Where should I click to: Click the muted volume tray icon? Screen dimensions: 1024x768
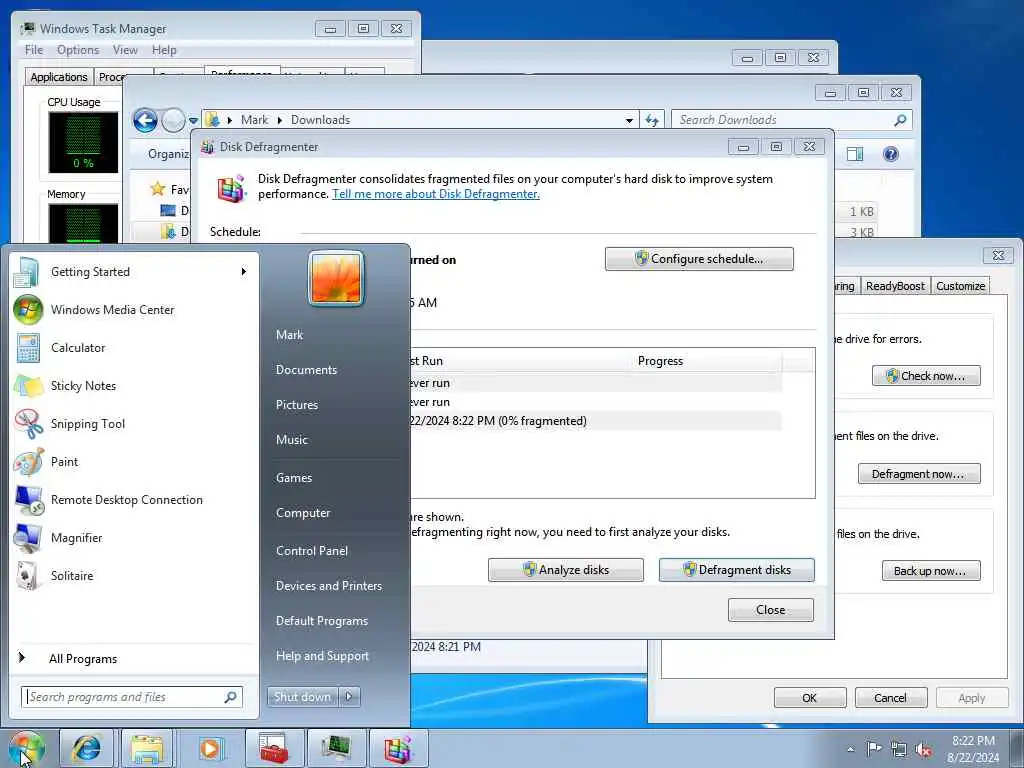pyautogui.click(x=923, y=750)
